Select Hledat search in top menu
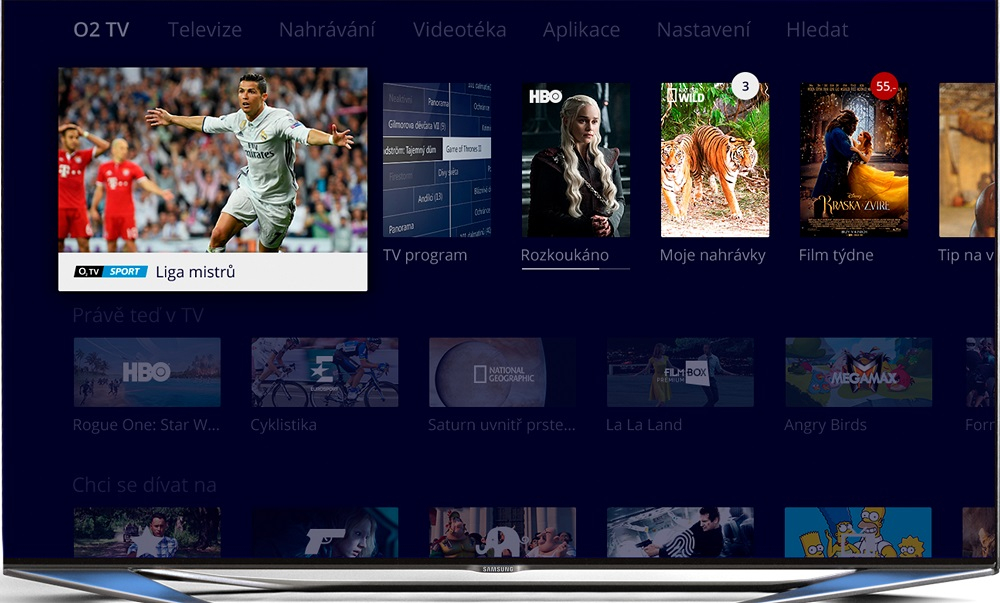The image size is (1000, 603). (x=817, y=30)
